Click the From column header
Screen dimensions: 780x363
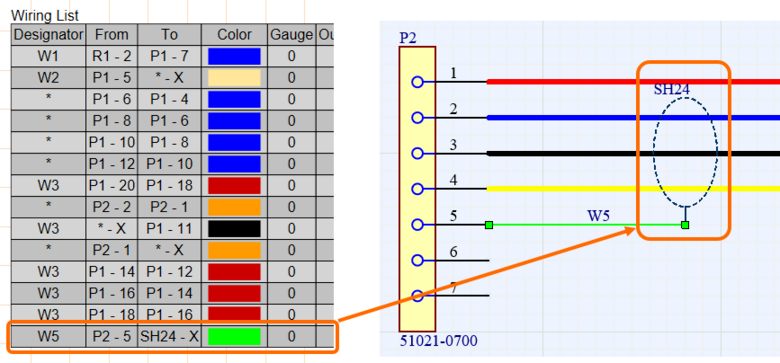pos(112,35)
